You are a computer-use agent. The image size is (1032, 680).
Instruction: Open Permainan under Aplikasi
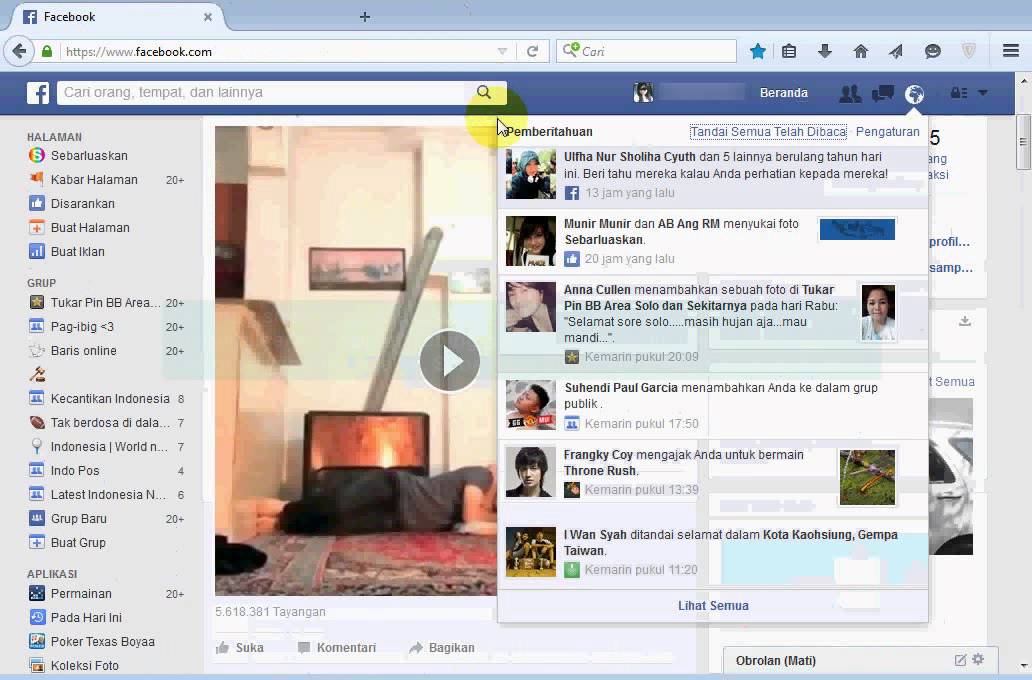81,594
